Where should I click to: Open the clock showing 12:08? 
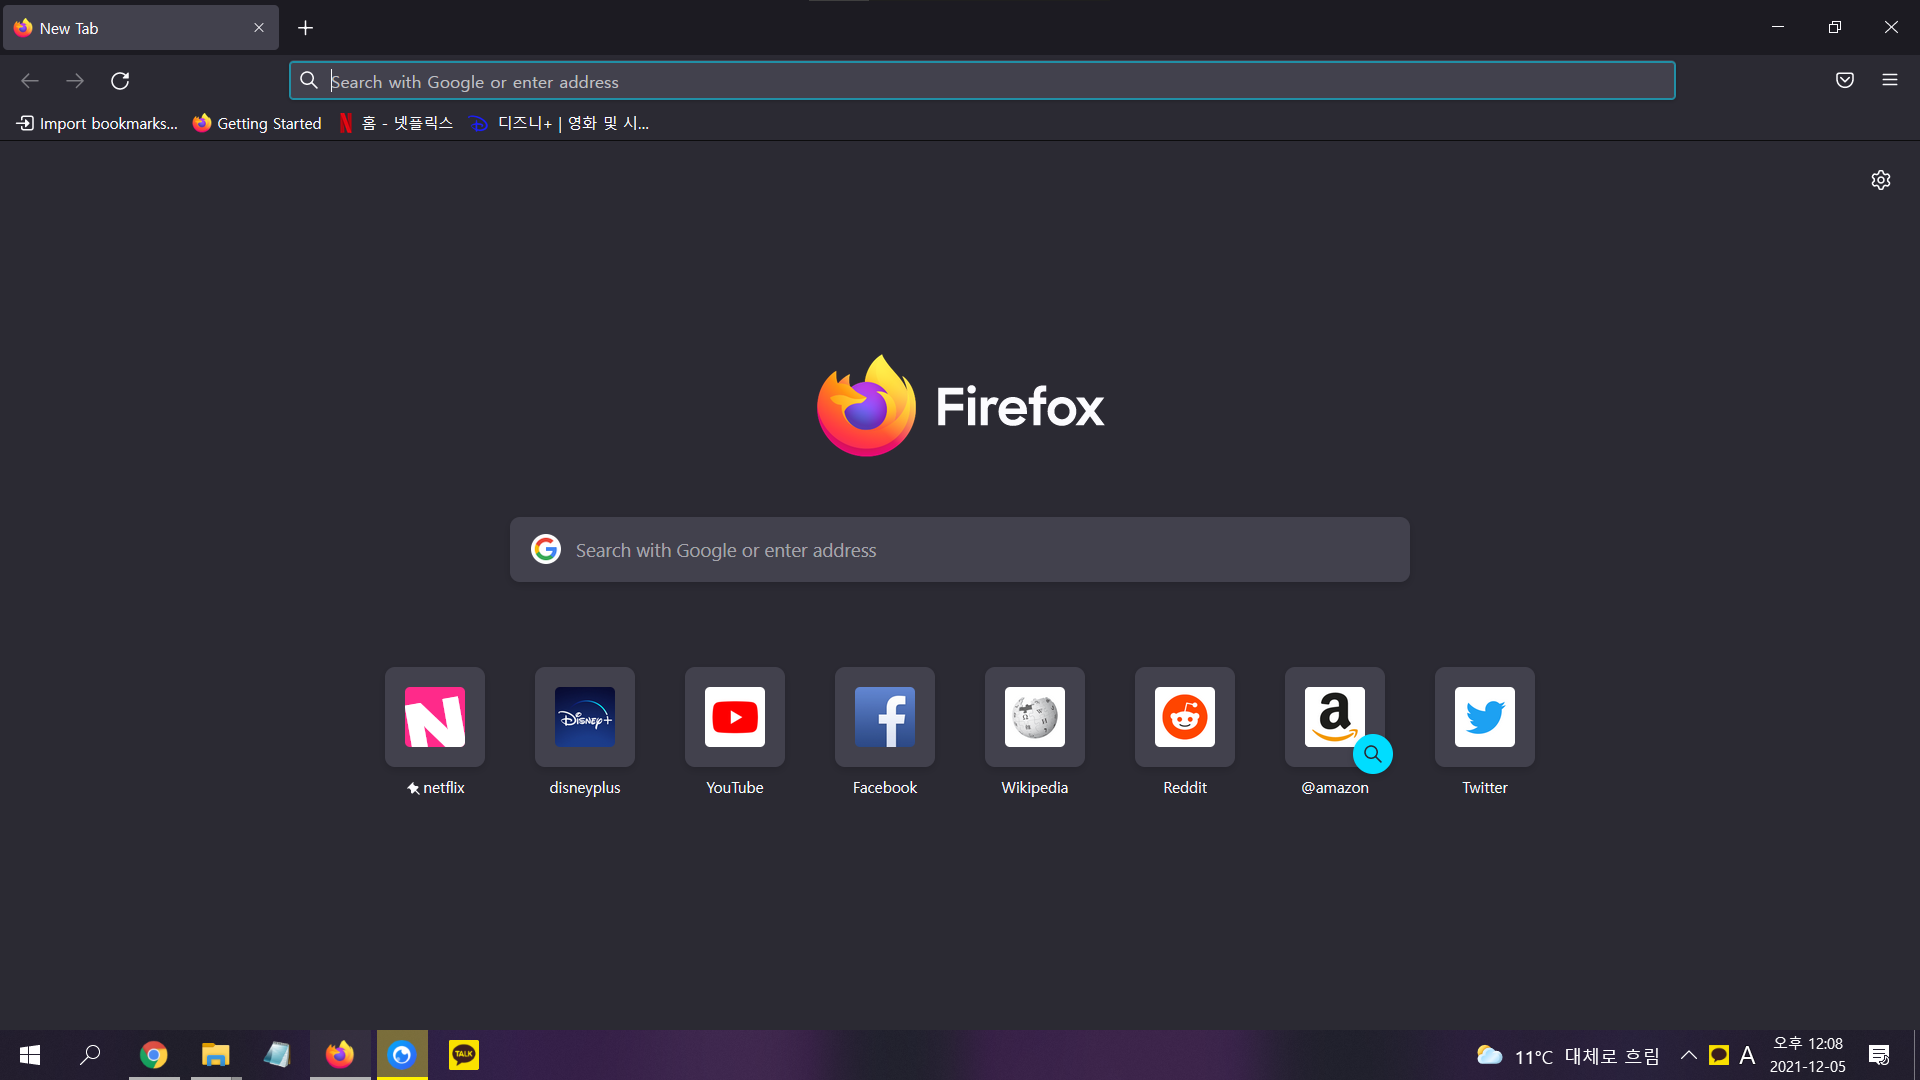click(1808, 1055)
